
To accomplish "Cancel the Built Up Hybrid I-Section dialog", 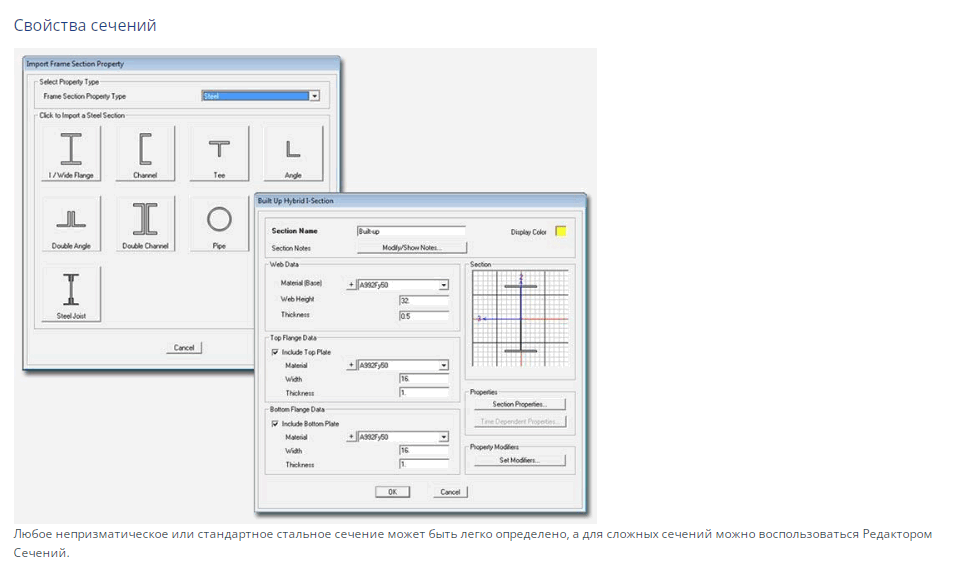I will [x=450, y=492].
